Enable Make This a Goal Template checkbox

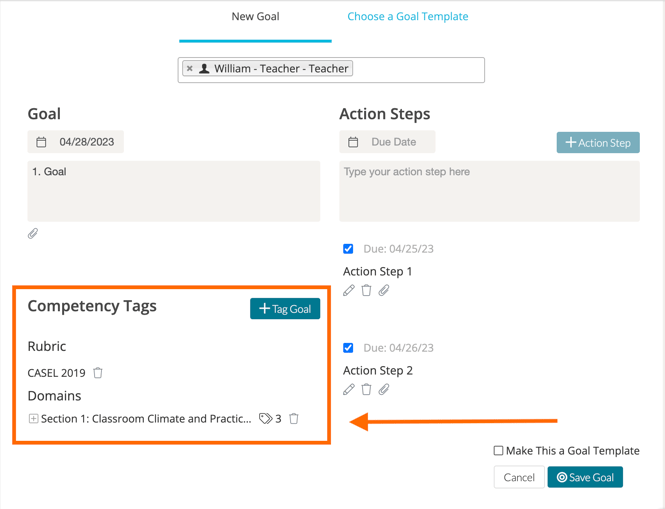click(498, 451)
